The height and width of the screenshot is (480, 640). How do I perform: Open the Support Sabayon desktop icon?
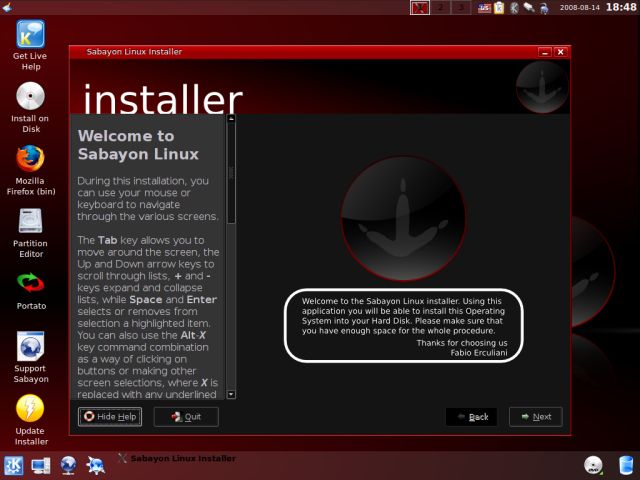(31, 358)
